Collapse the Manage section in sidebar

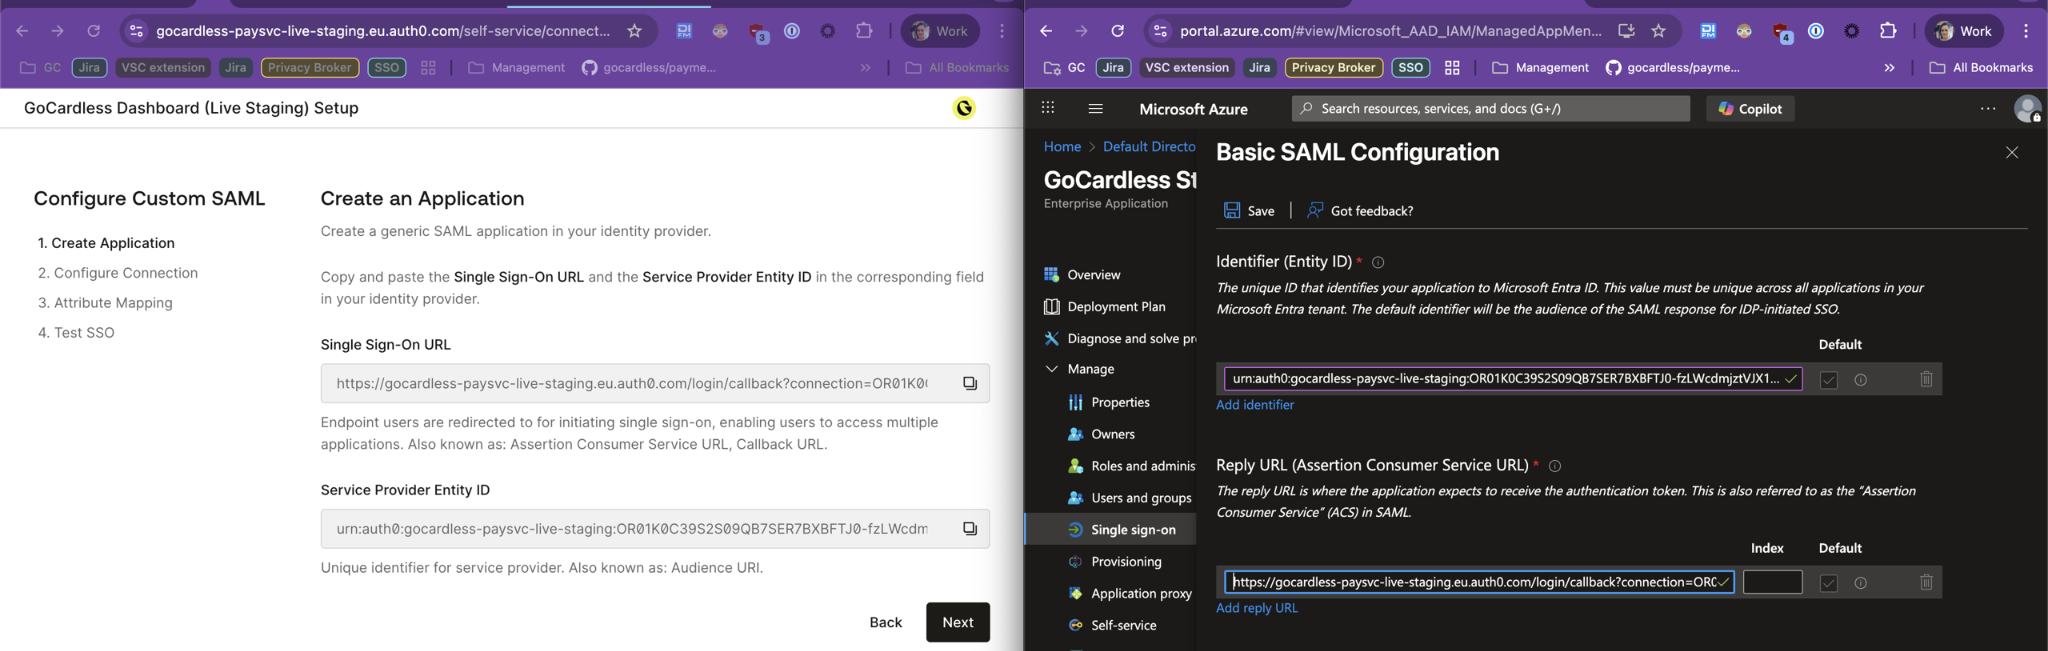pyautogui.click(x=1052, y=369)
